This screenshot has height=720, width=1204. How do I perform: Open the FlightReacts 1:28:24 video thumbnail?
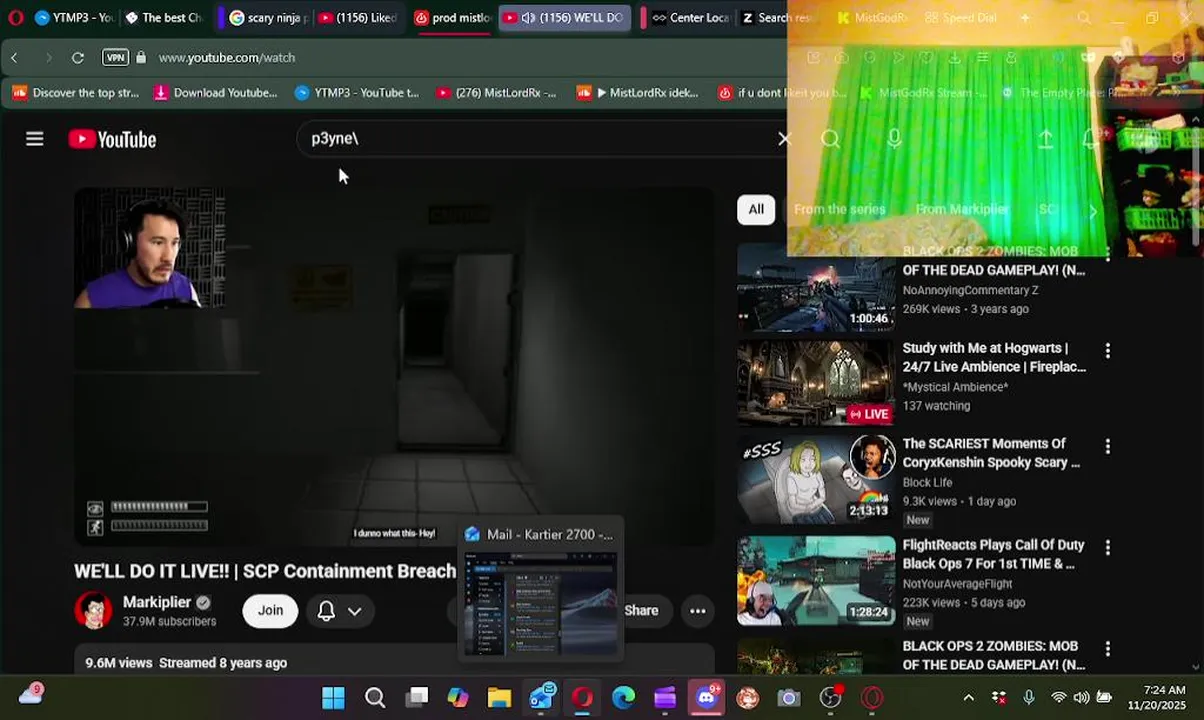point(817,581)
